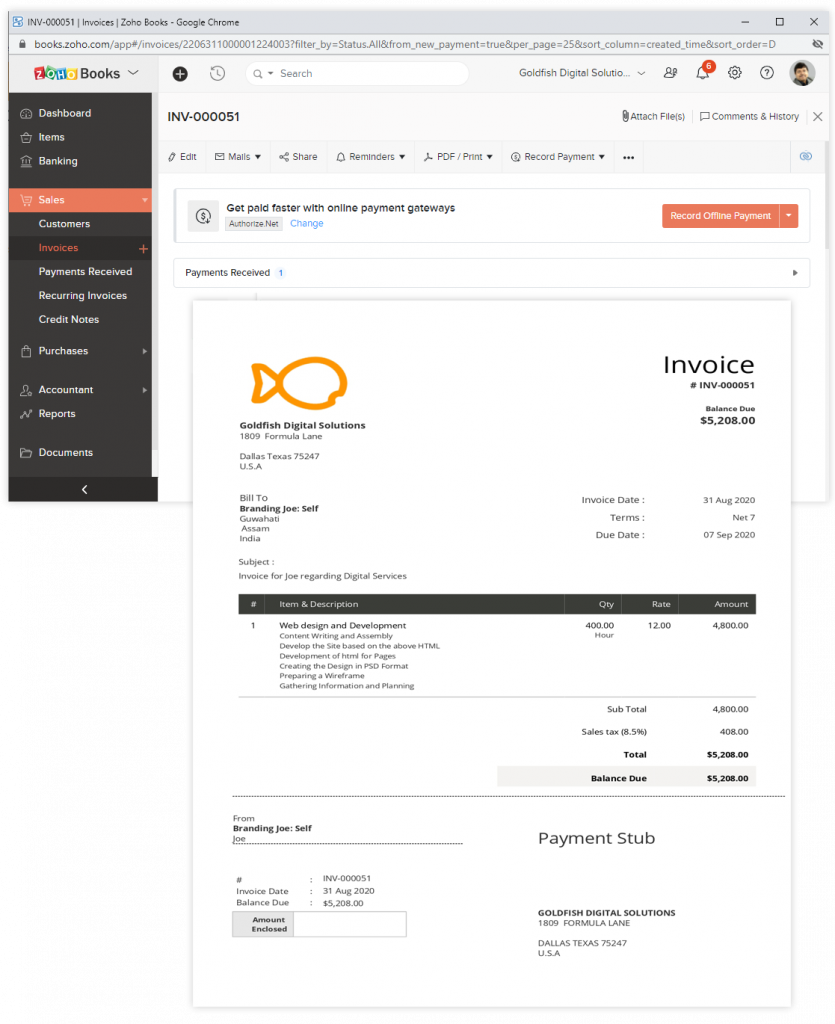Click the browser address bar URL

pyautogui.click(x=405, y=44)
